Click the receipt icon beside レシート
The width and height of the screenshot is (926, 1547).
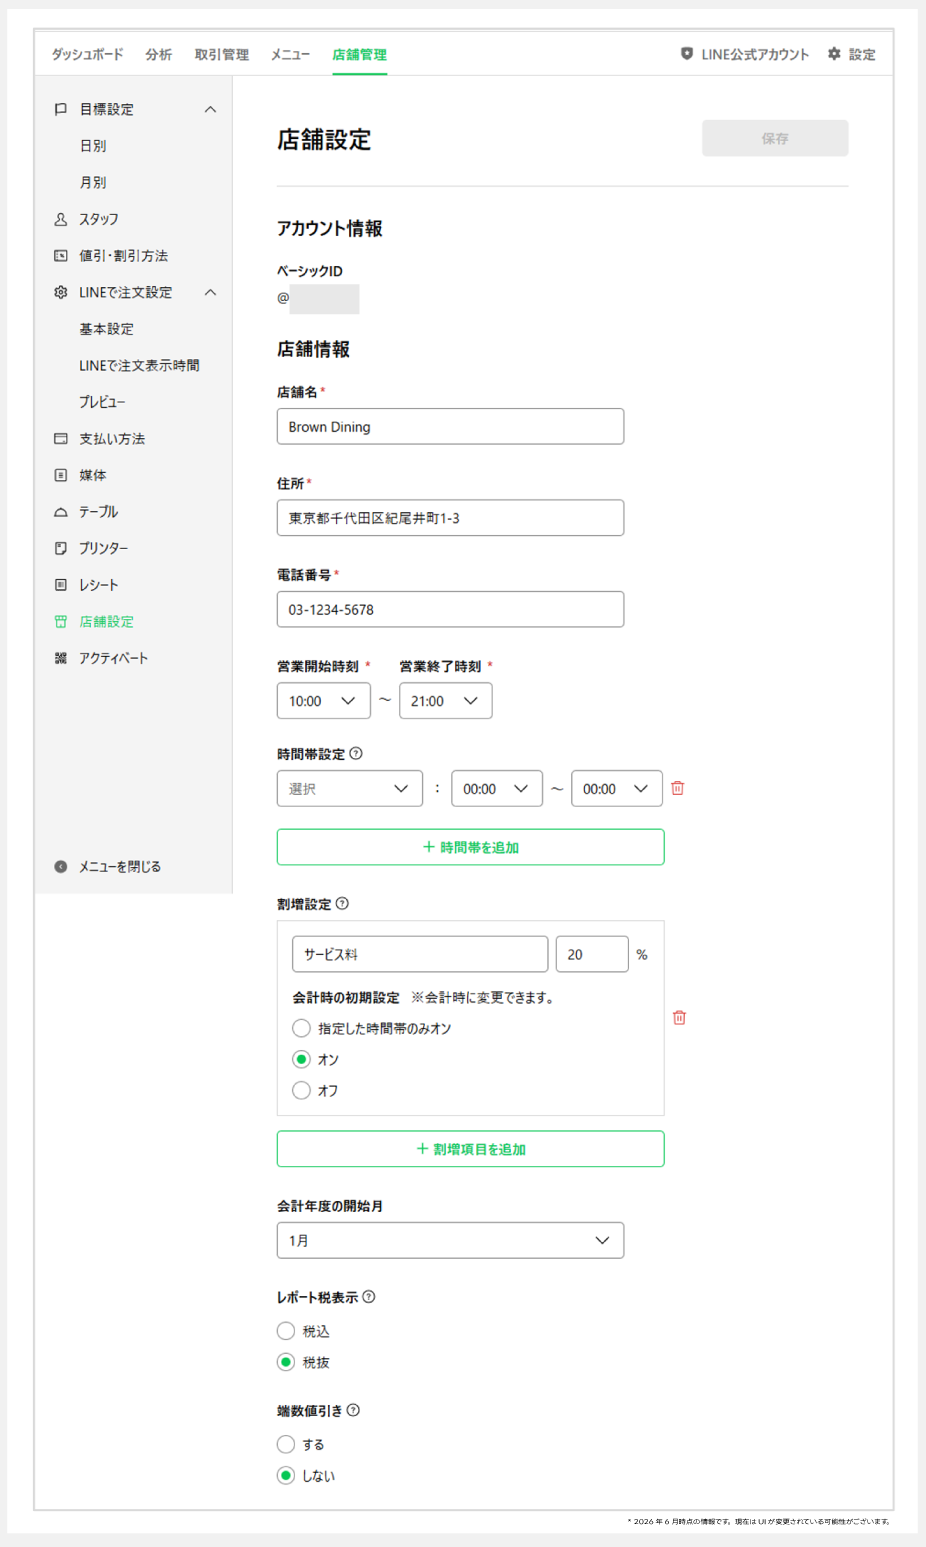coord(61,585)
